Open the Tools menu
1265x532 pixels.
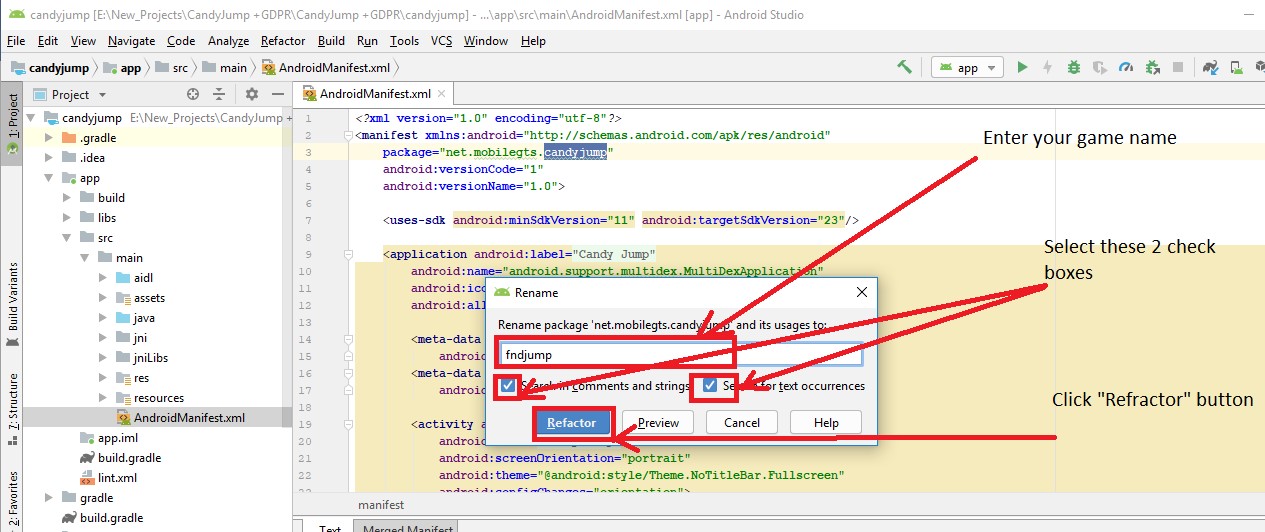coord(404,41)
